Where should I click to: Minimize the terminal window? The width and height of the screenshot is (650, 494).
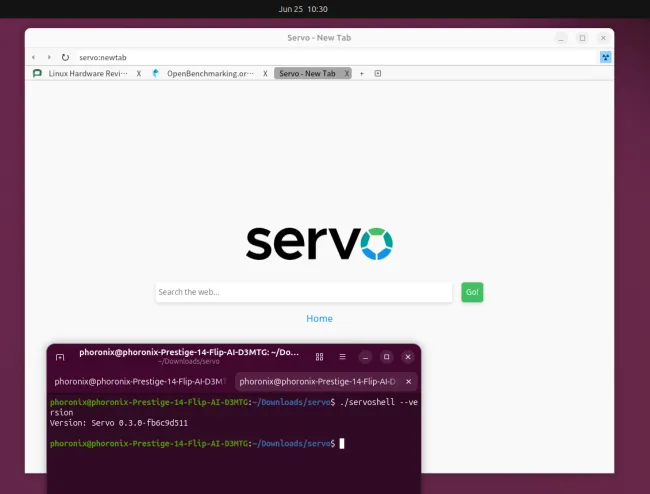click(365, 357)
